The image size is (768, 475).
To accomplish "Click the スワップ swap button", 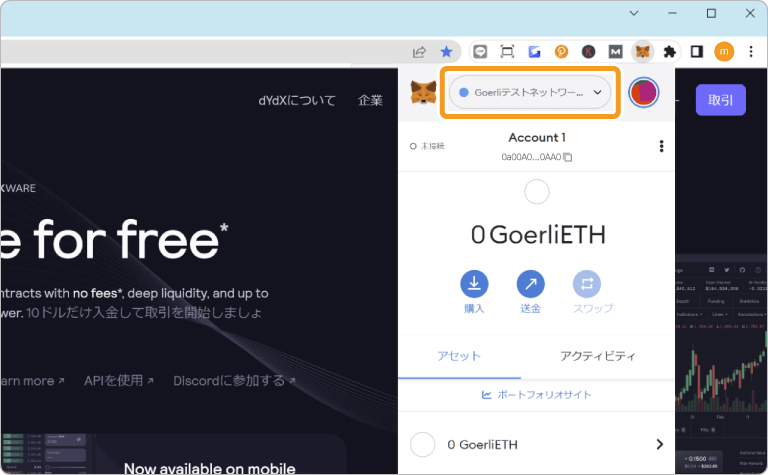I will click(x=593, y=292).
